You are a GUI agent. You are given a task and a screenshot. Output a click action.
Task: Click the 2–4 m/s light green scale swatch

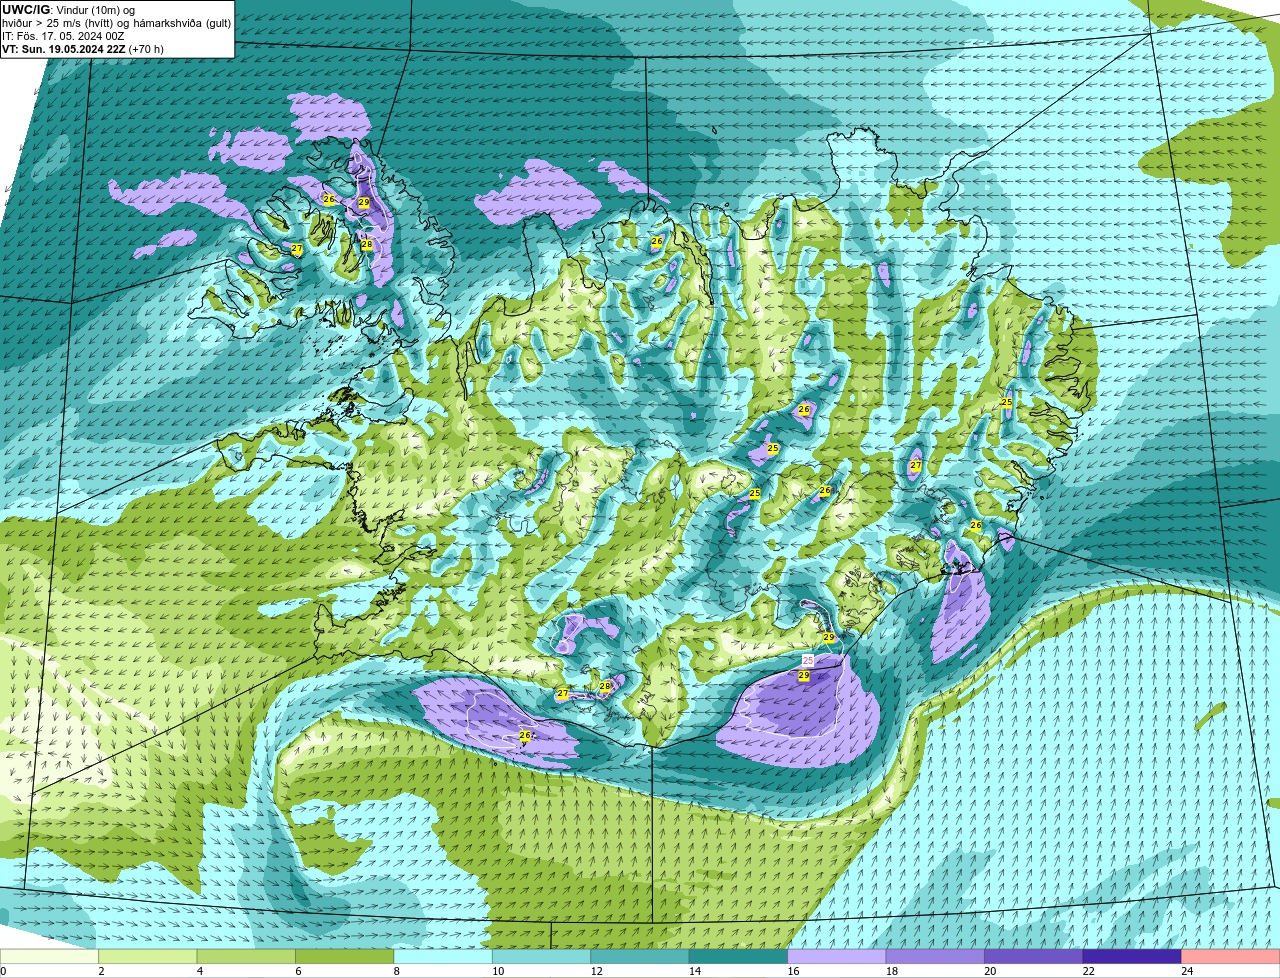[148, 957]
